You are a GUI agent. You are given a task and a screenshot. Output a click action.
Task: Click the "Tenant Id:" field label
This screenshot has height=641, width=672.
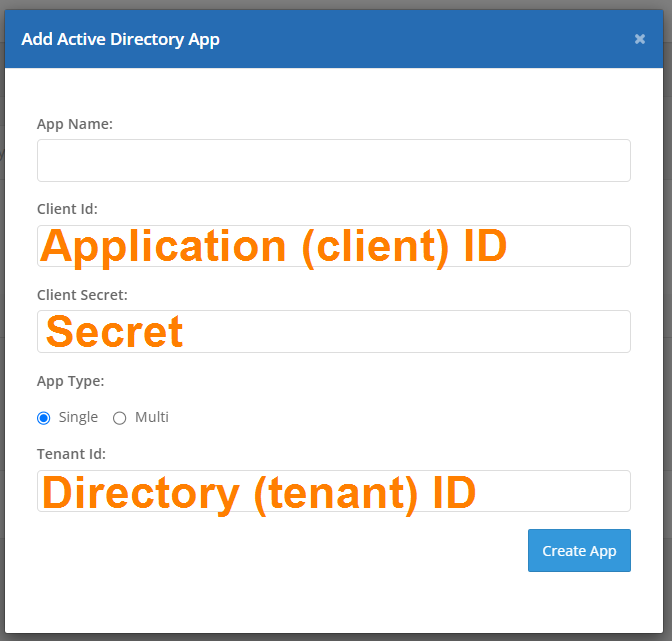[71, 454]
